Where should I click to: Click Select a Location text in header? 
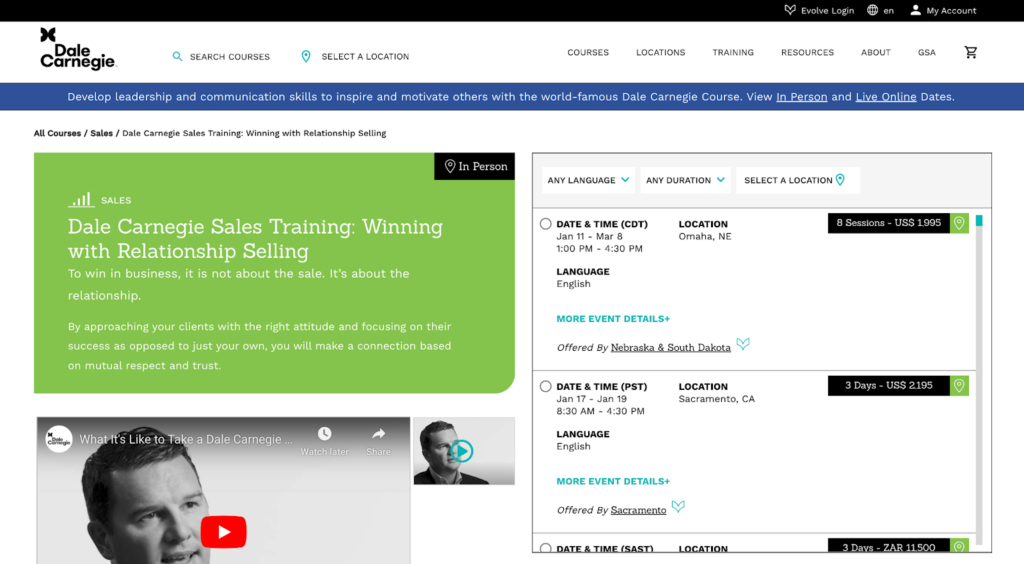click(x=365, y=57)
